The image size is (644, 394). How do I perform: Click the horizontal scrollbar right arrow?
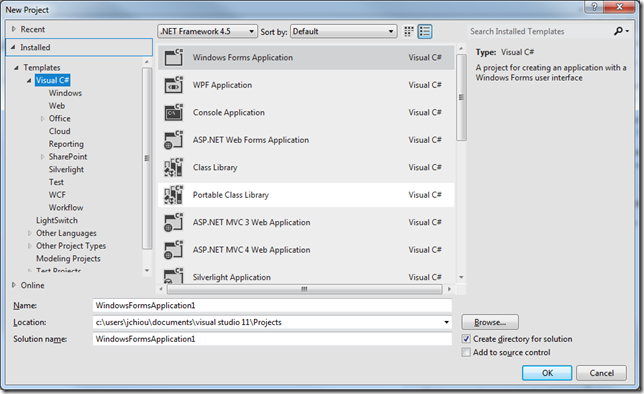coord(449,289)
